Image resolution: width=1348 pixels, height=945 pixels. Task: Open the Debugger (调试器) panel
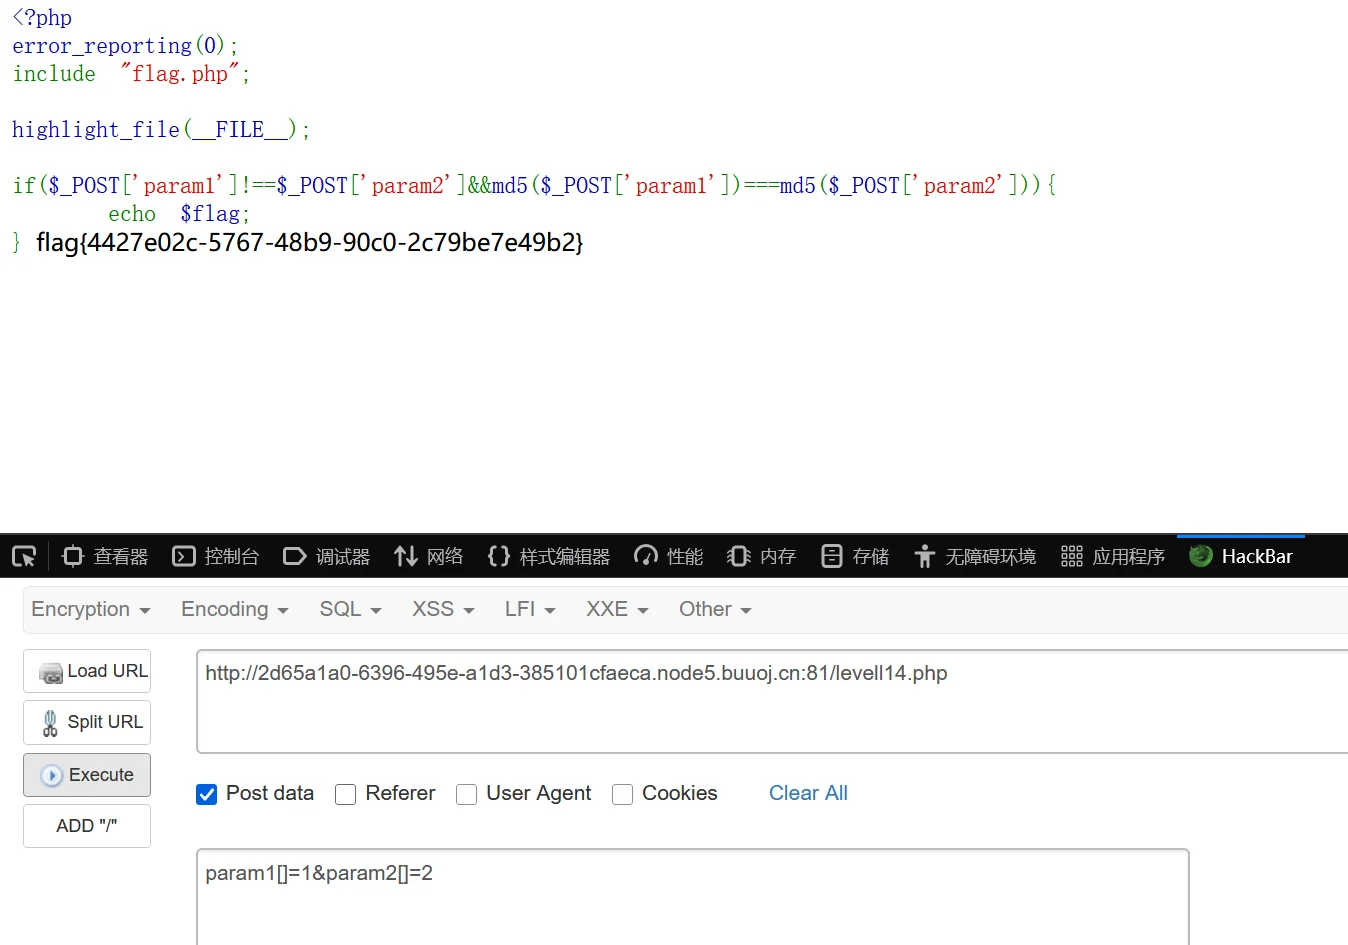point(327,556)
